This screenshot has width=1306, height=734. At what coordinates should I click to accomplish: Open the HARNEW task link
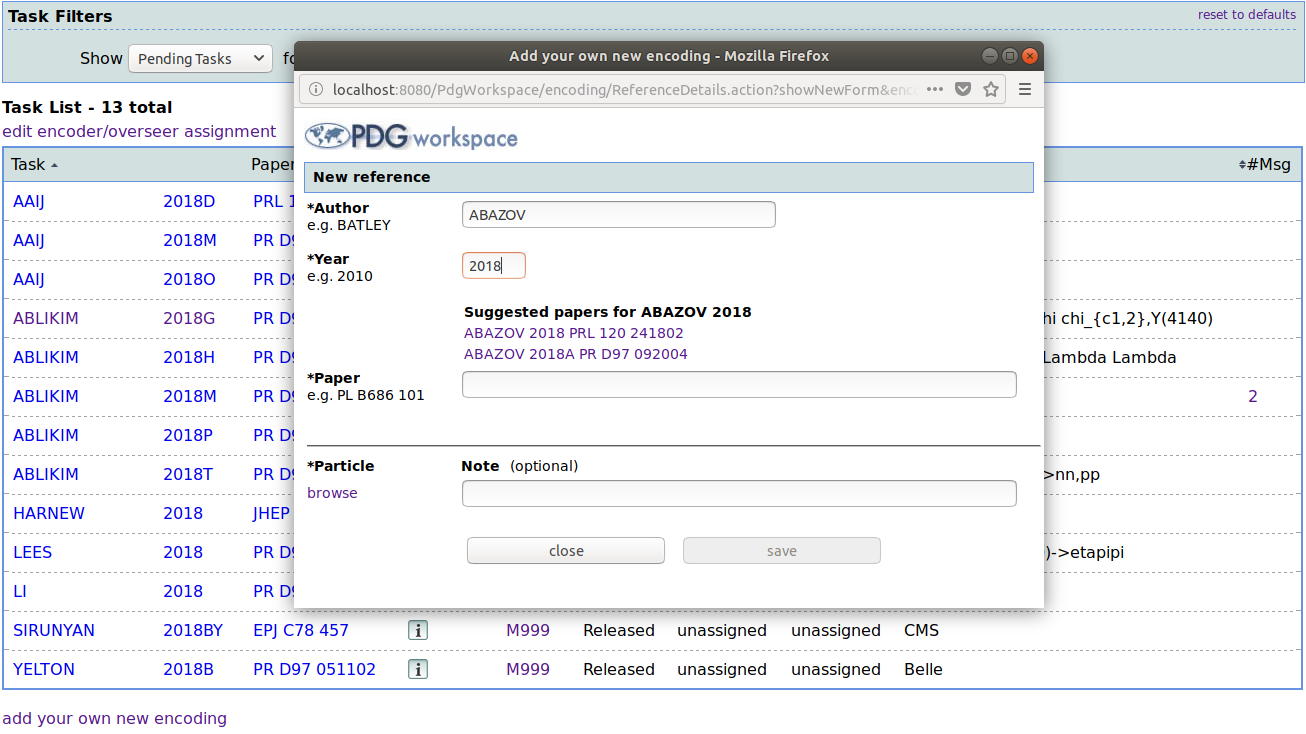pyautogui.click(x=49, y=513)
